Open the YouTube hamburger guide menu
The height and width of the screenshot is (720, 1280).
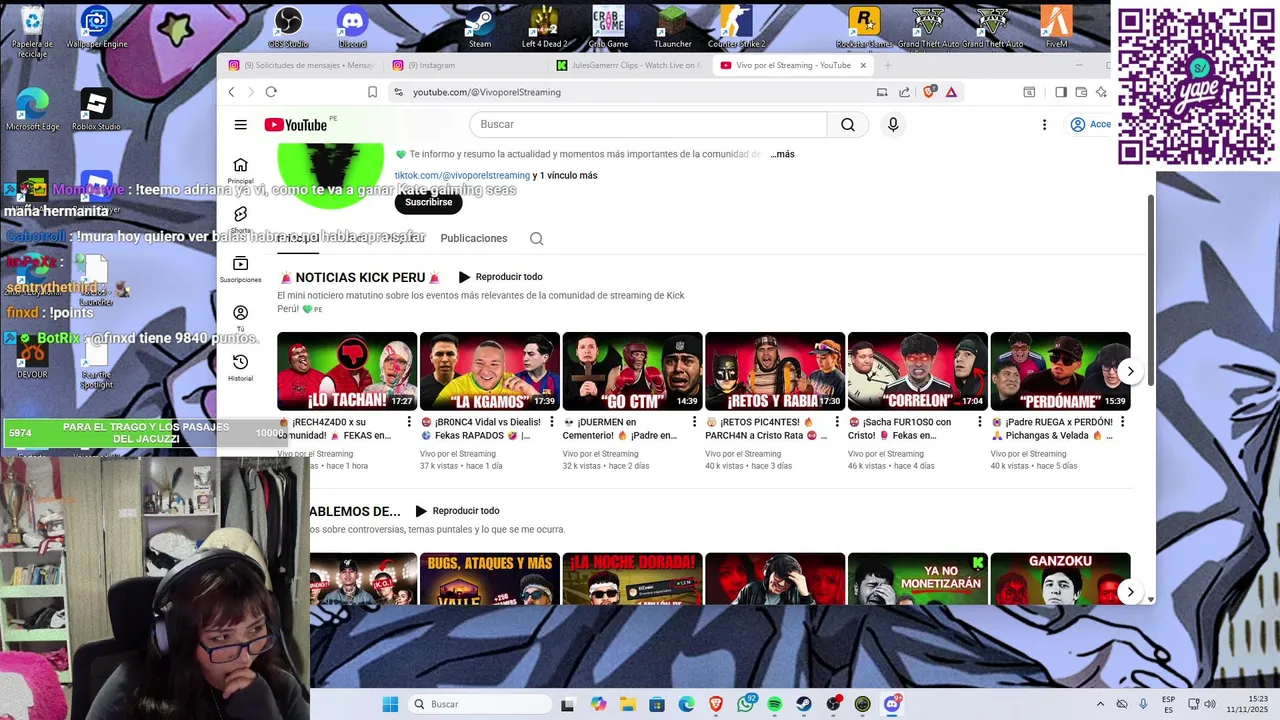[240, 125]
